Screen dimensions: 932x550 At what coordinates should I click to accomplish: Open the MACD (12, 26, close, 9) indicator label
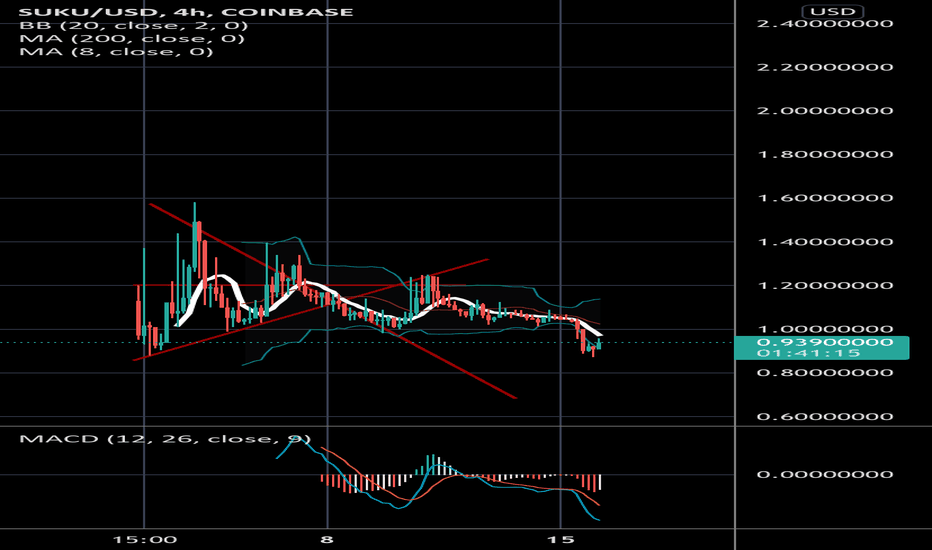coord(165,439)
